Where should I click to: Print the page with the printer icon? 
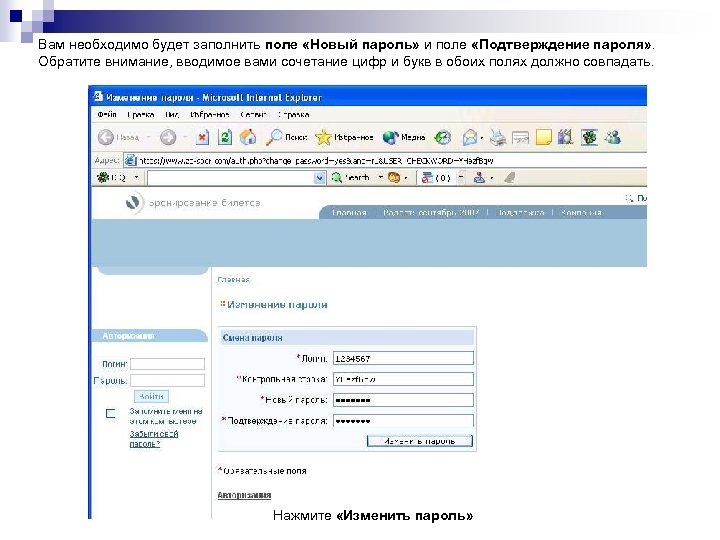pos(498,137)
